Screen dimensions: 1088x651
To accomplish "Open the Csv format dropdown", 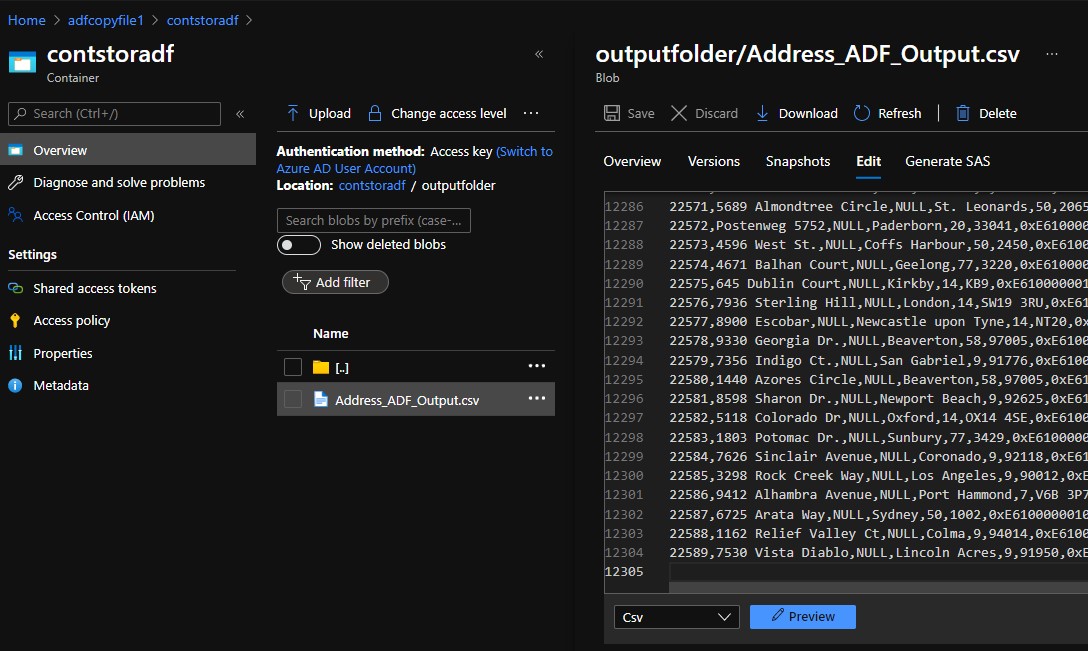I will [x=677, y=617].
